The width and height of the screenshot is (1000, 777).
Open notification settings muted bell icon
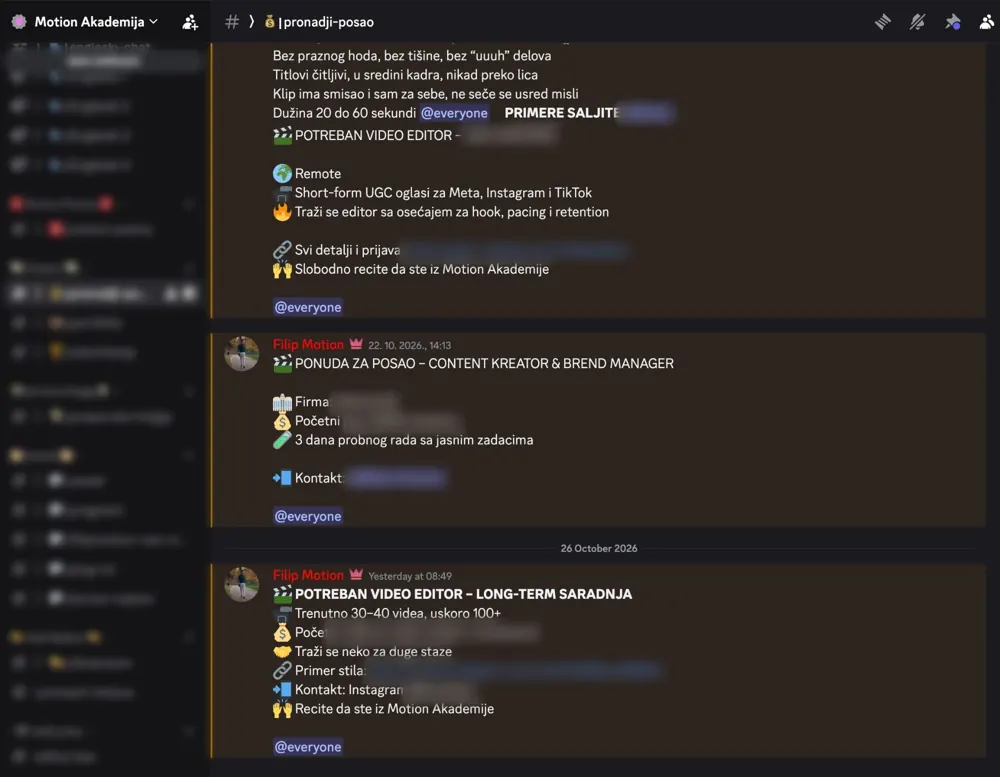[918, 22]
